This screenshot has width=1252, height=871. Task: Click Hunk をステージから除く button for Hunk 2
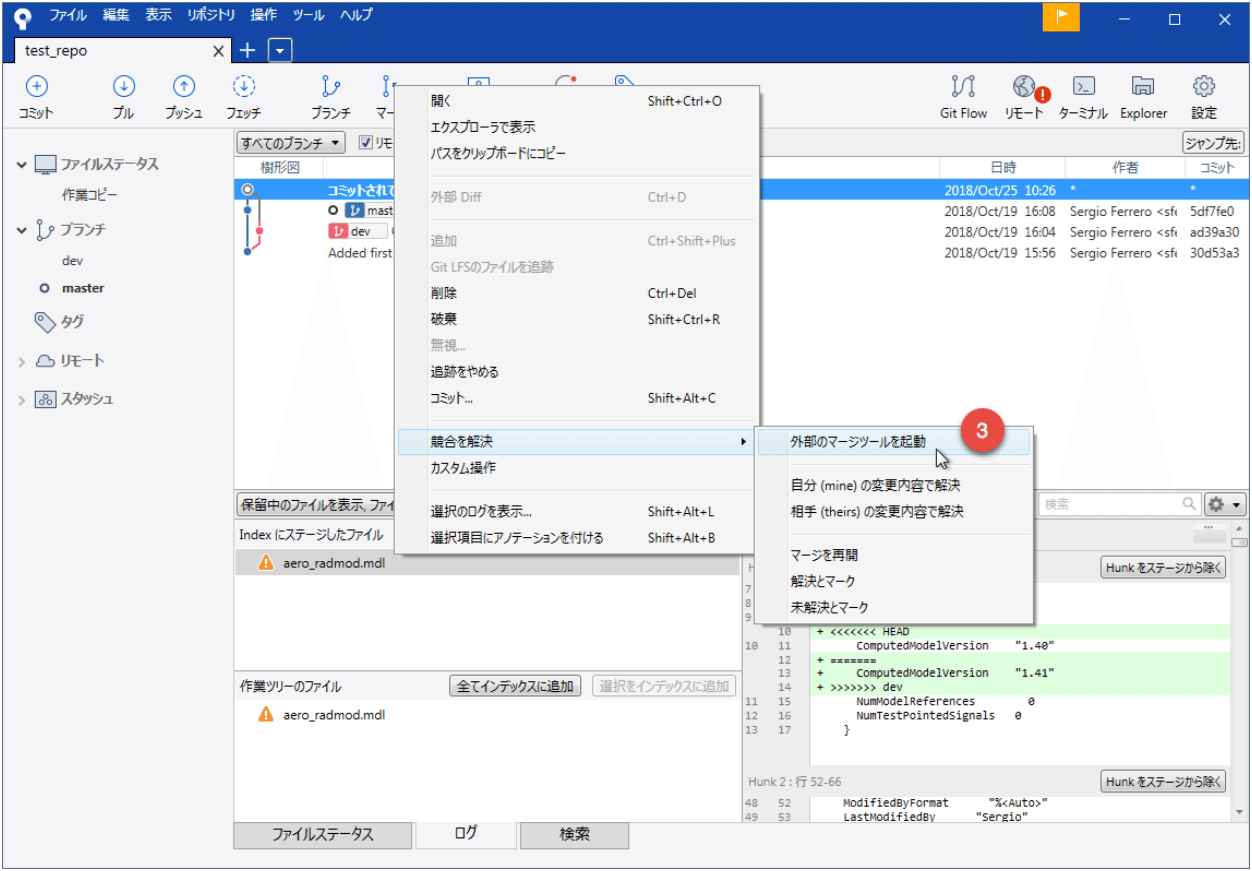[x=1163, y=782]
